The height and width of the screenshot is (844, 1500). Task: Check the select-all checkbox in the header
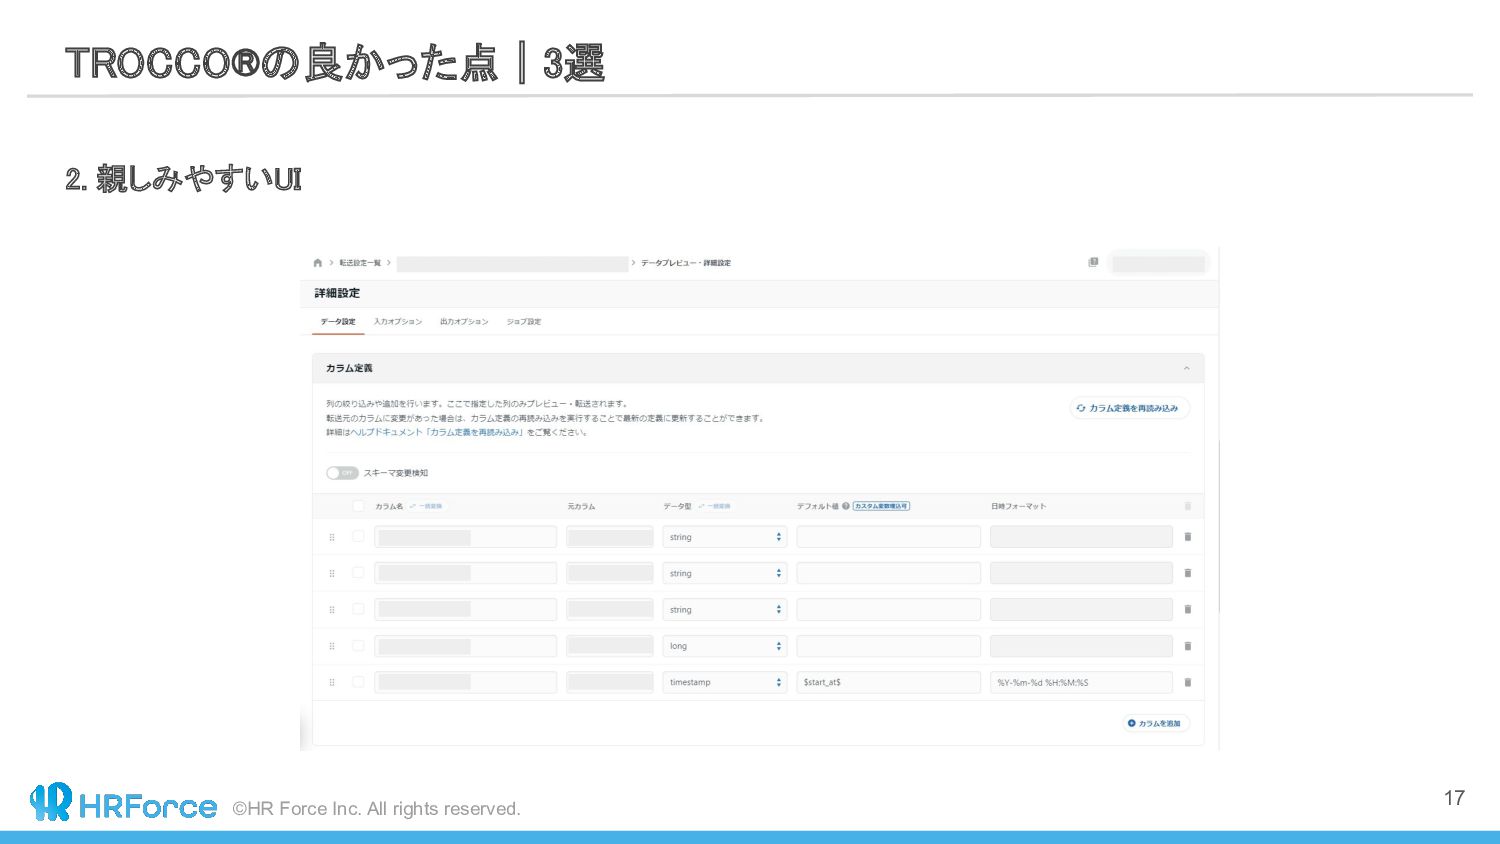point(358,506)
